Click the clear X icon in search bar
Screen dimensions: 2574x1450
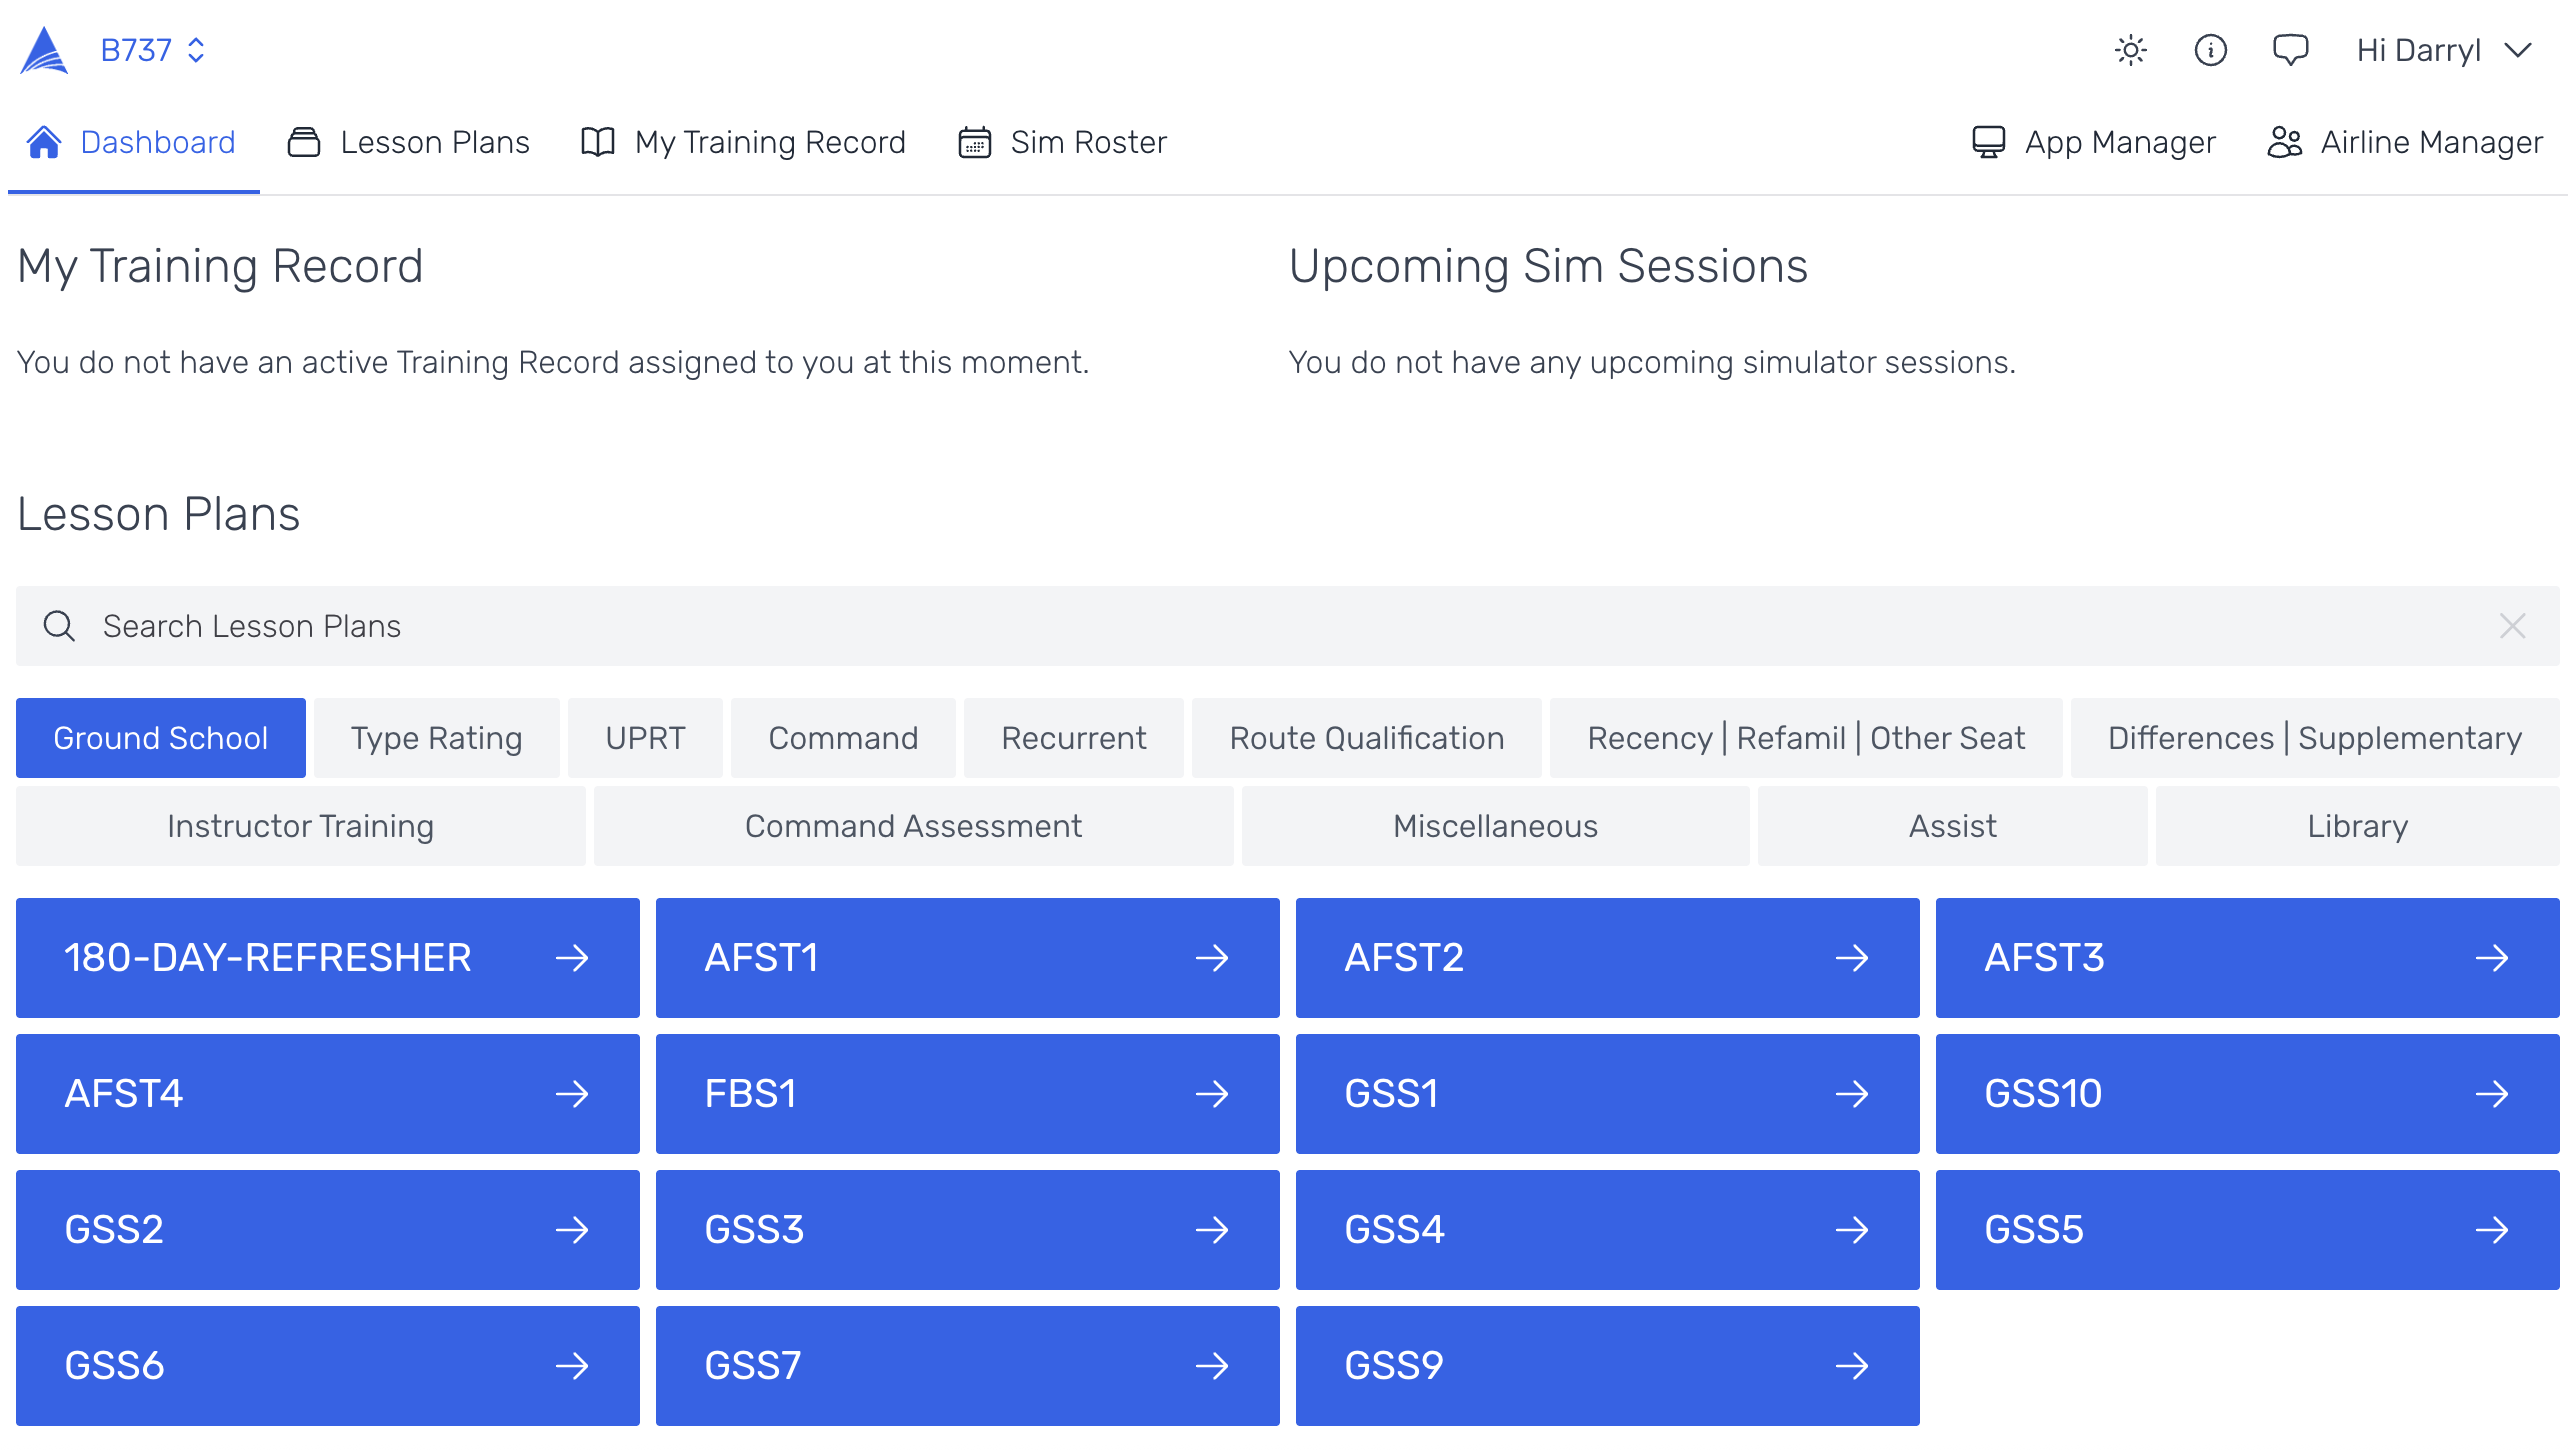coord(2512,626)
